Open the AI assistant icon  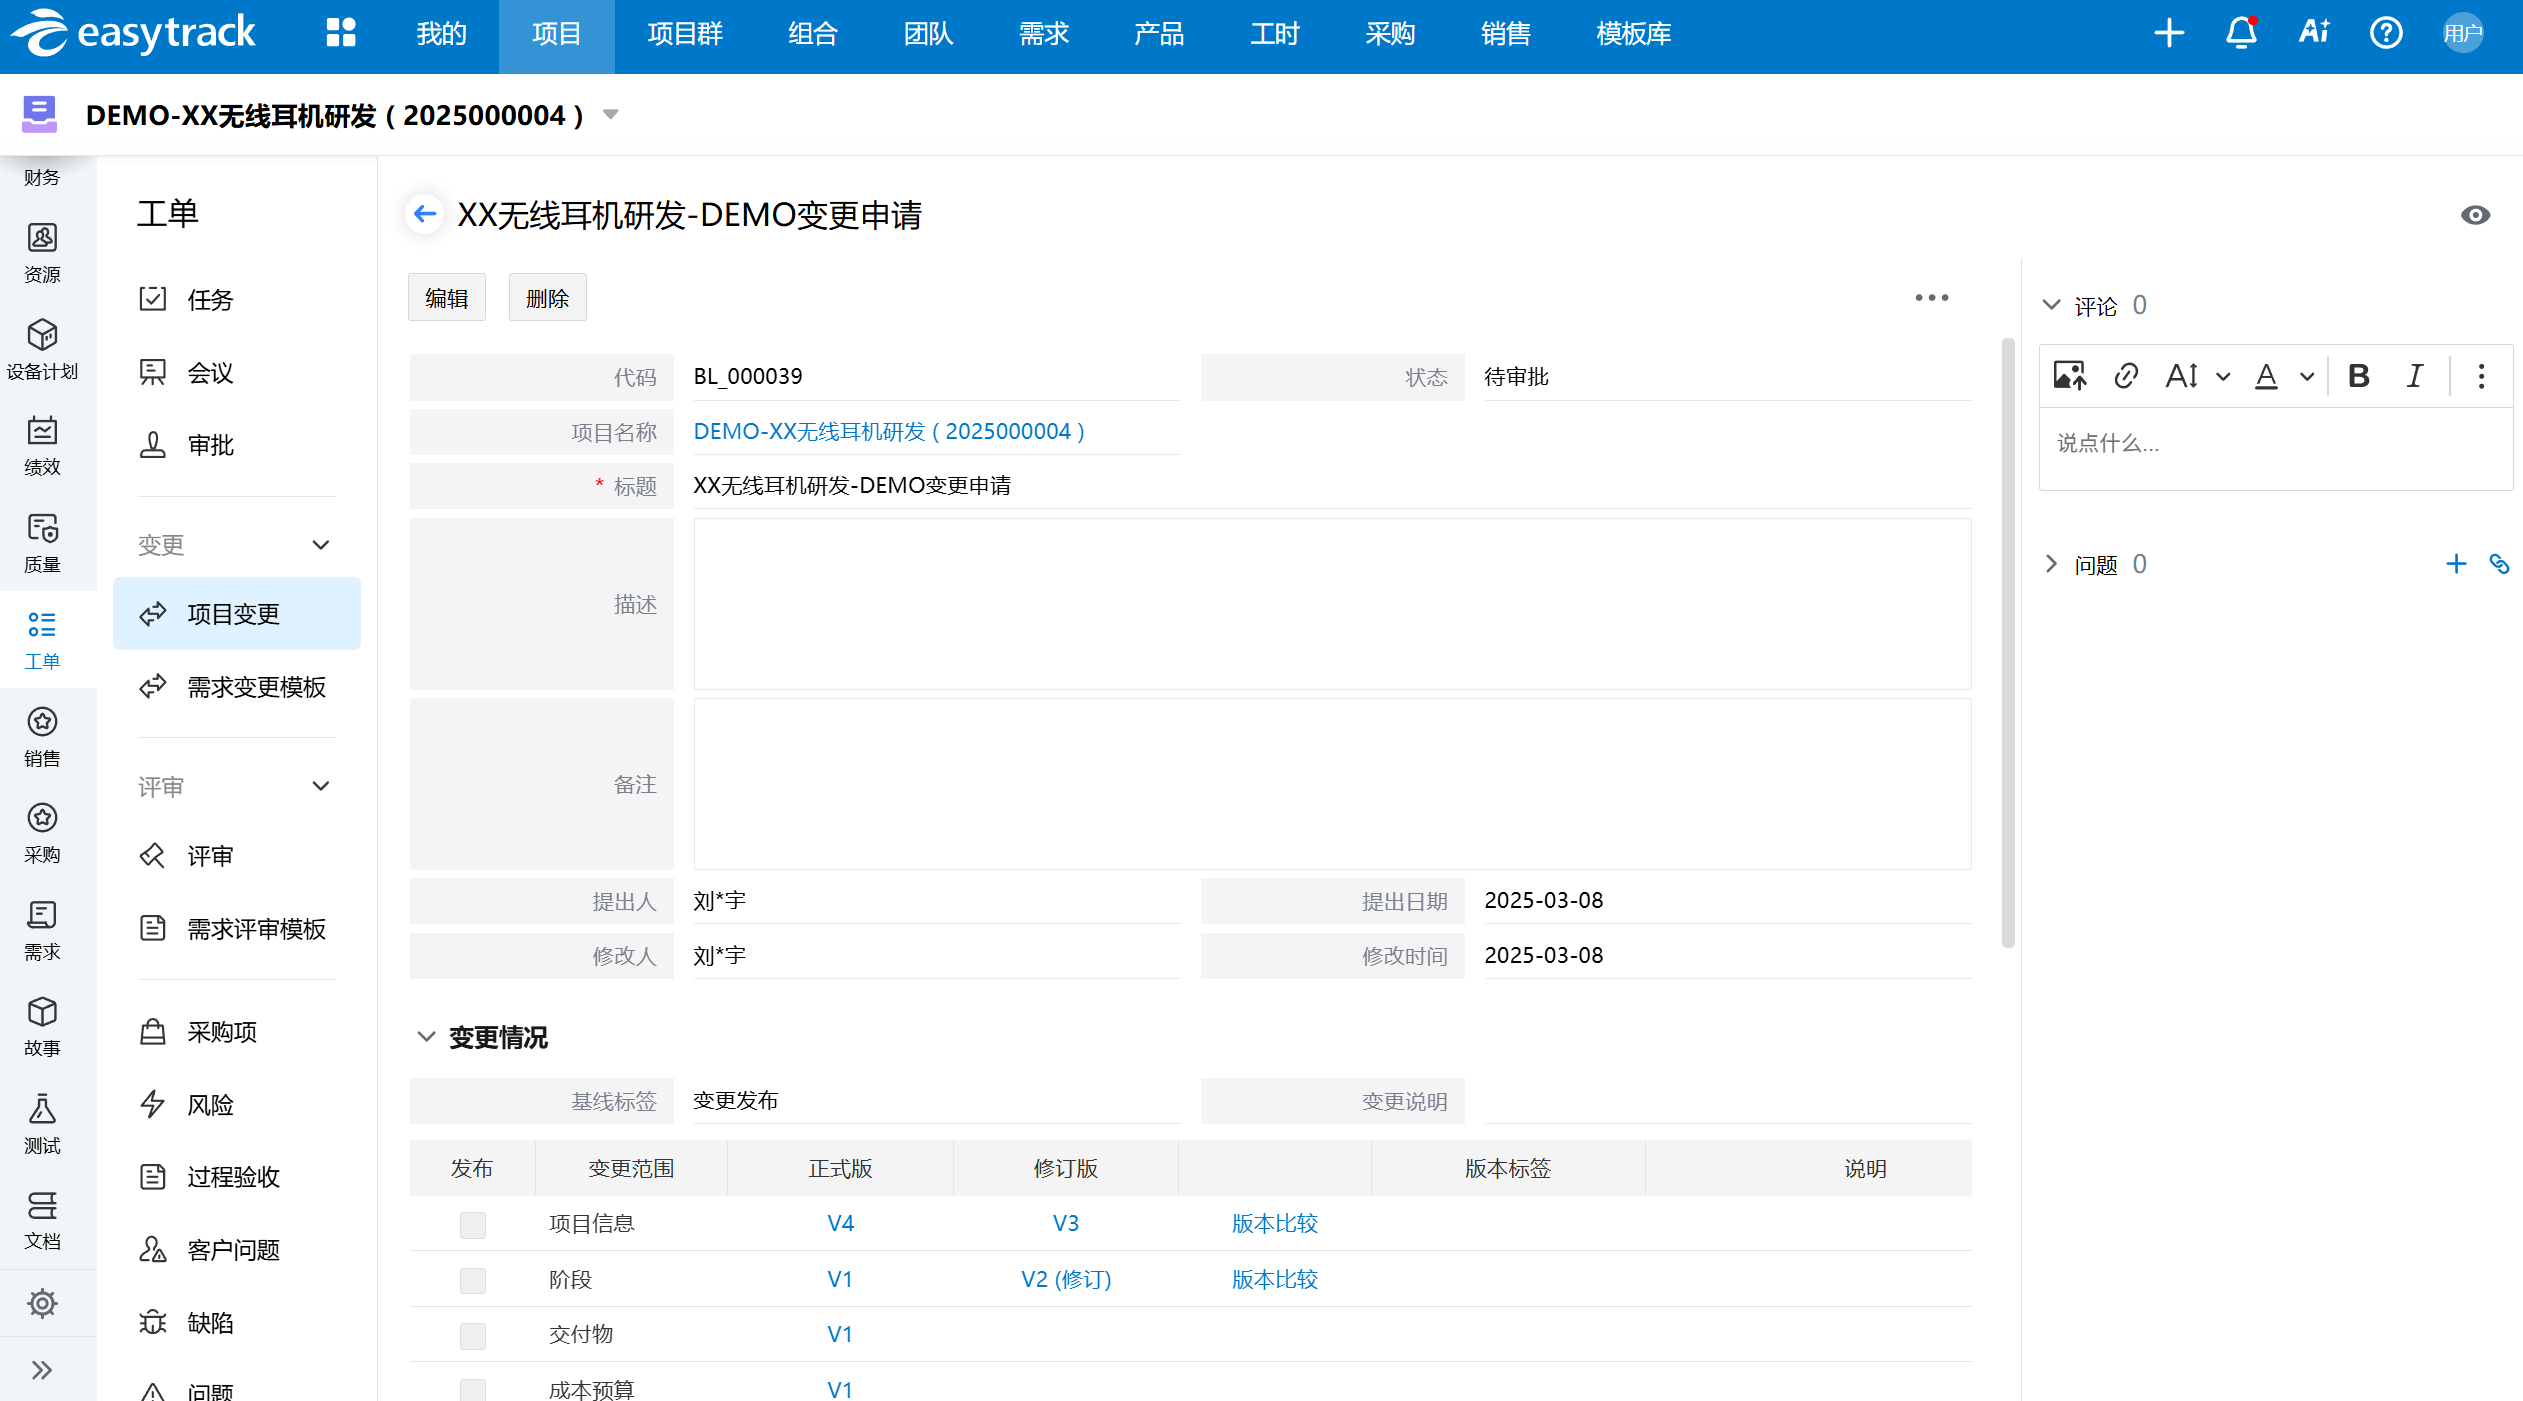pos(2314,33)
